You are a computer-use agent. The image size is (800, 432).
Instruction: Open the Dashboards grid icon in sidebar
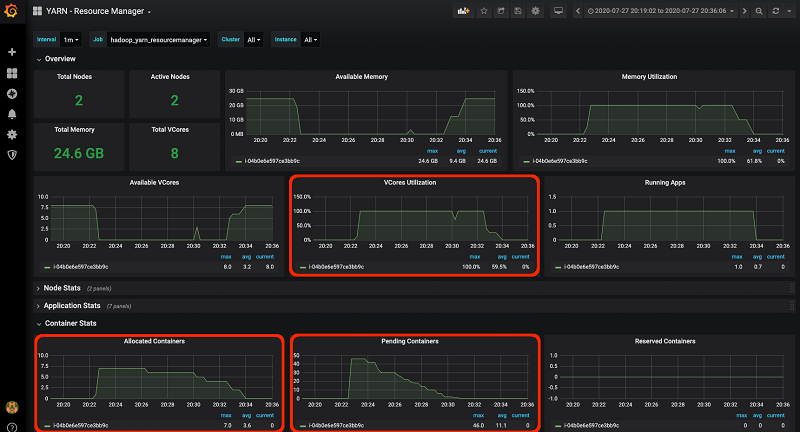click(x=12, y=73)
